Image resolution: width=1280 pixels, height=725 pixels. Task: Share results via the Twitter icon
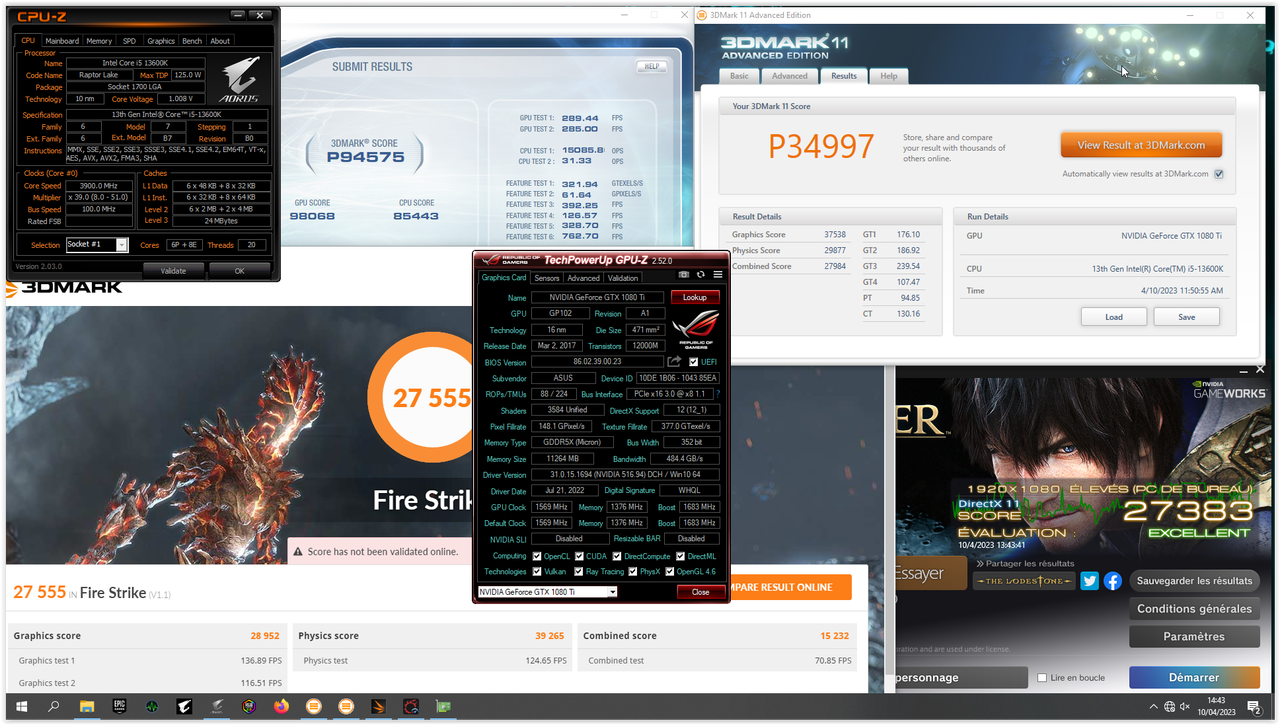click(x=1090, y=581)
